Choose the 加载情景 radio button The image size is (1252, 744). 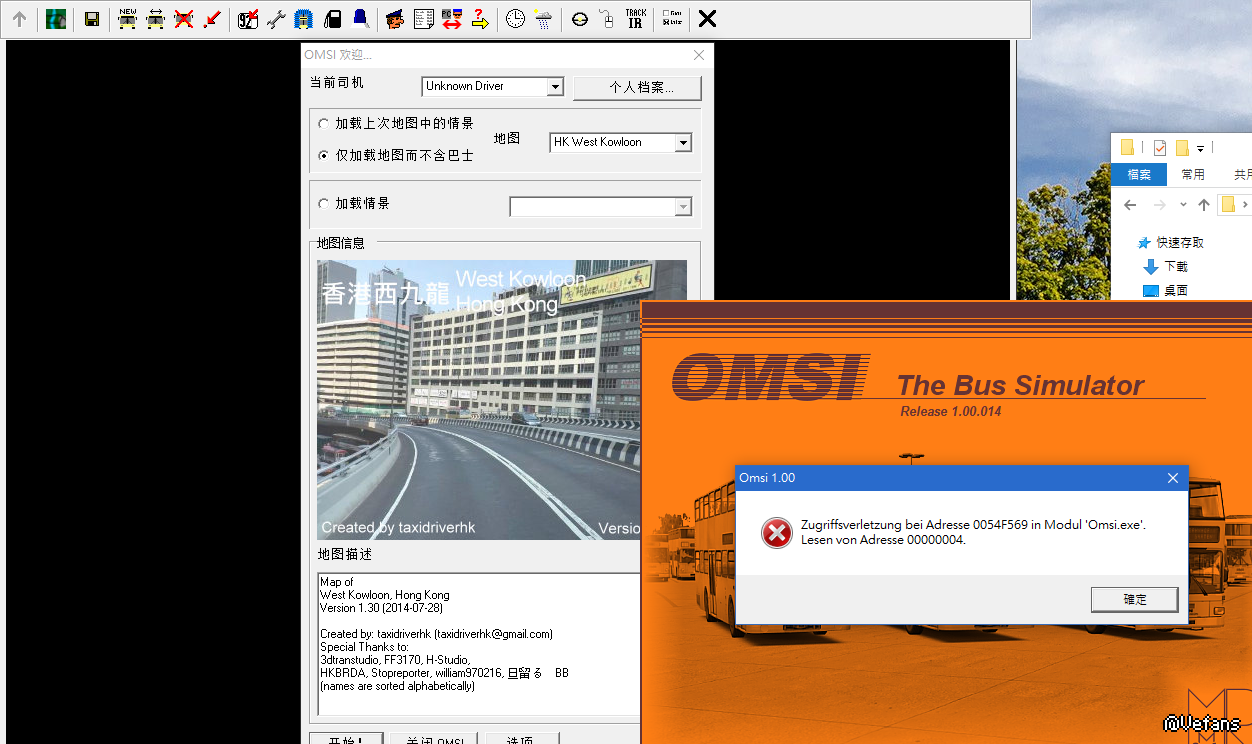323,204
